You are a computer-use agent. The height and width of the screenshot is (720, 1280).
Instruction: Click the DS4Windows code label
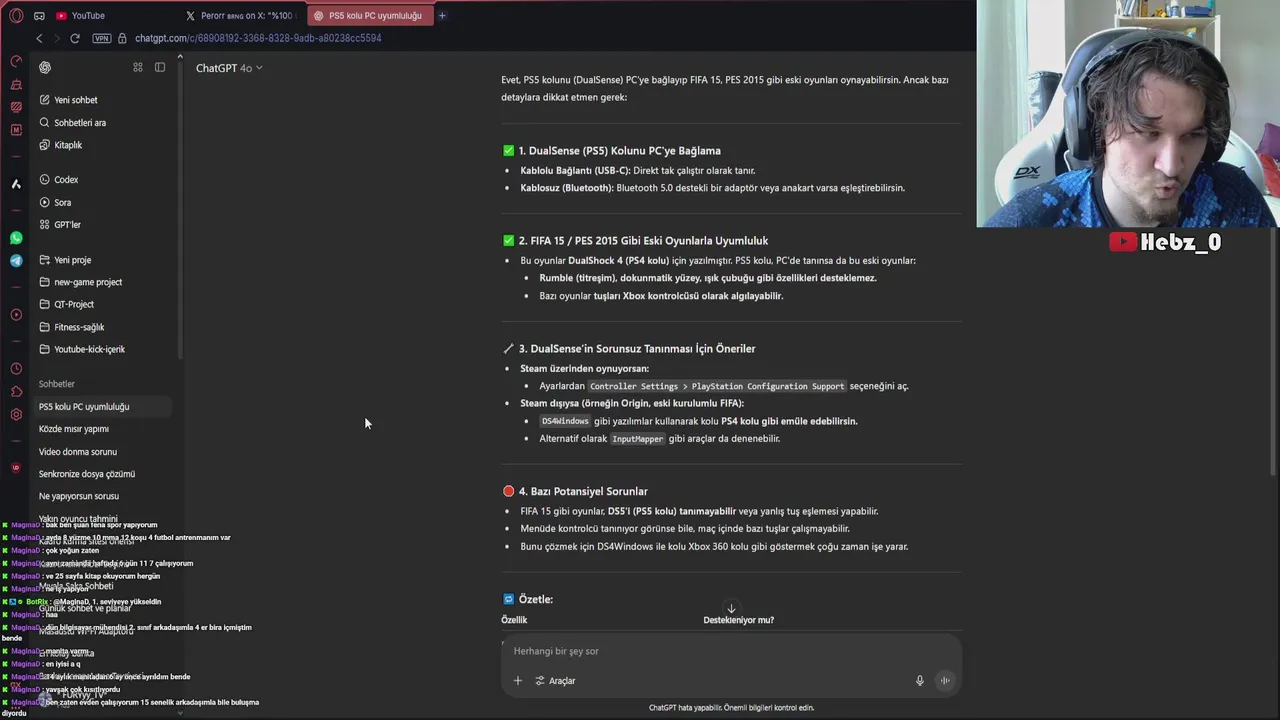tap(565, 421)
